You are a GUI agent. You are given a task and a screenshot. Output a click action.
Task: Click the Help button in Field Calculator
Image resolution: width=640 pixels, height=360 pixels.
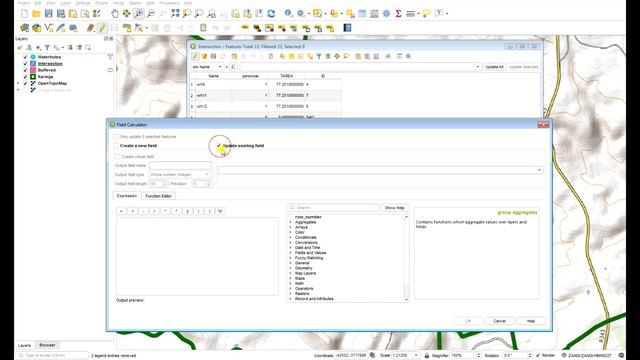click(531, 321)
